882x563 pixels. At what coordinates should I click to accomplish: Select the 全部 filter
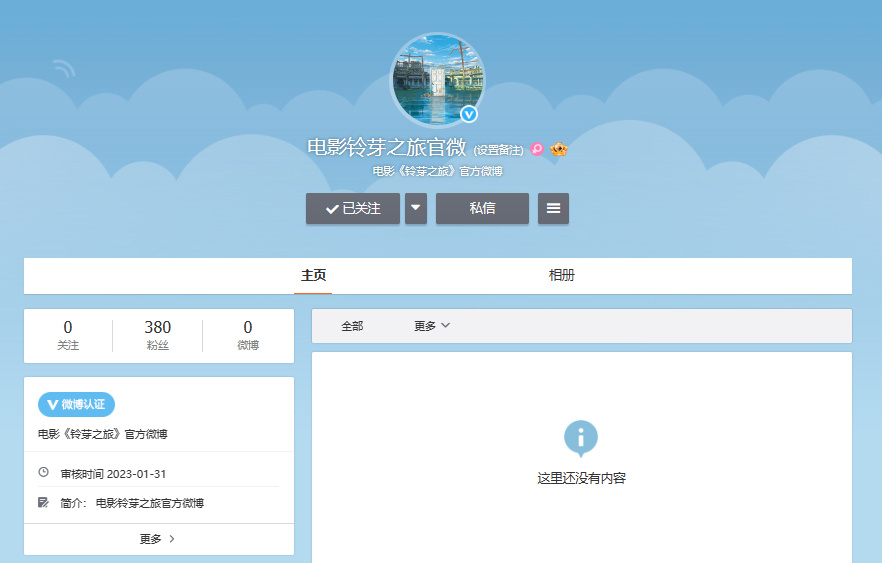(352, 326)
